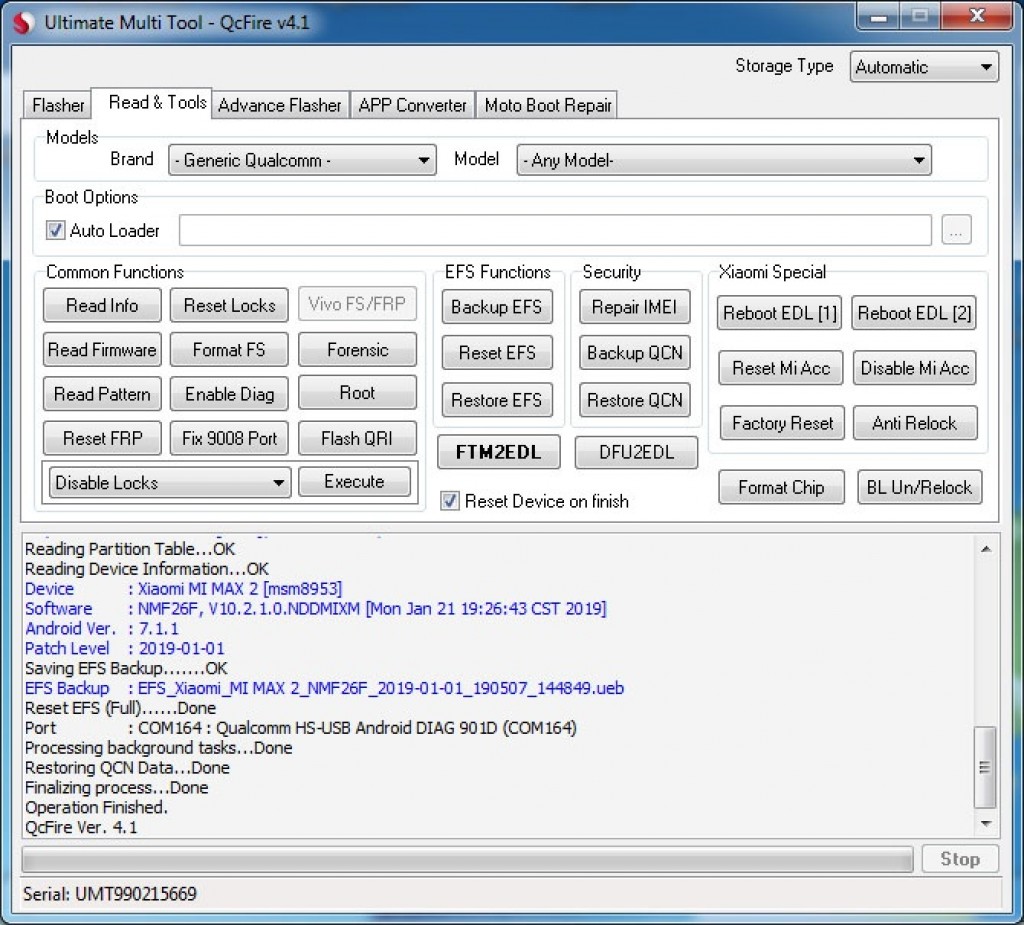
Task: Open the Storage Type dropdown
Action: (924, 68)
